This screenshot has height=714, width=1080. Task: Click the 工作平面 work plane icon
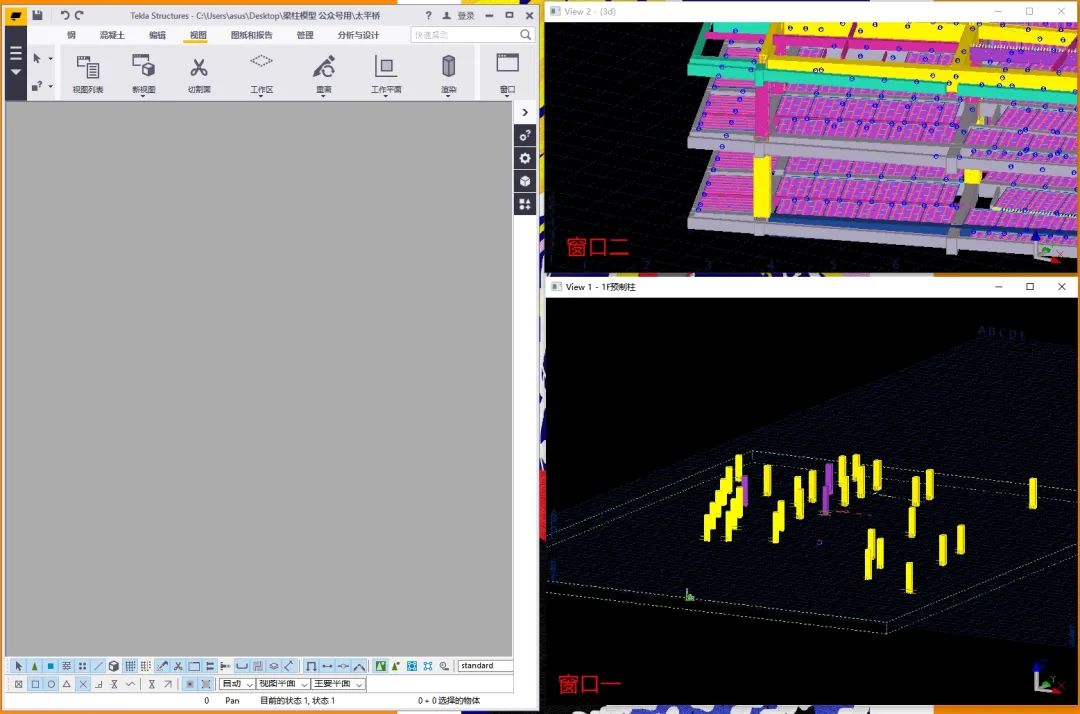(x=385, y=68)
